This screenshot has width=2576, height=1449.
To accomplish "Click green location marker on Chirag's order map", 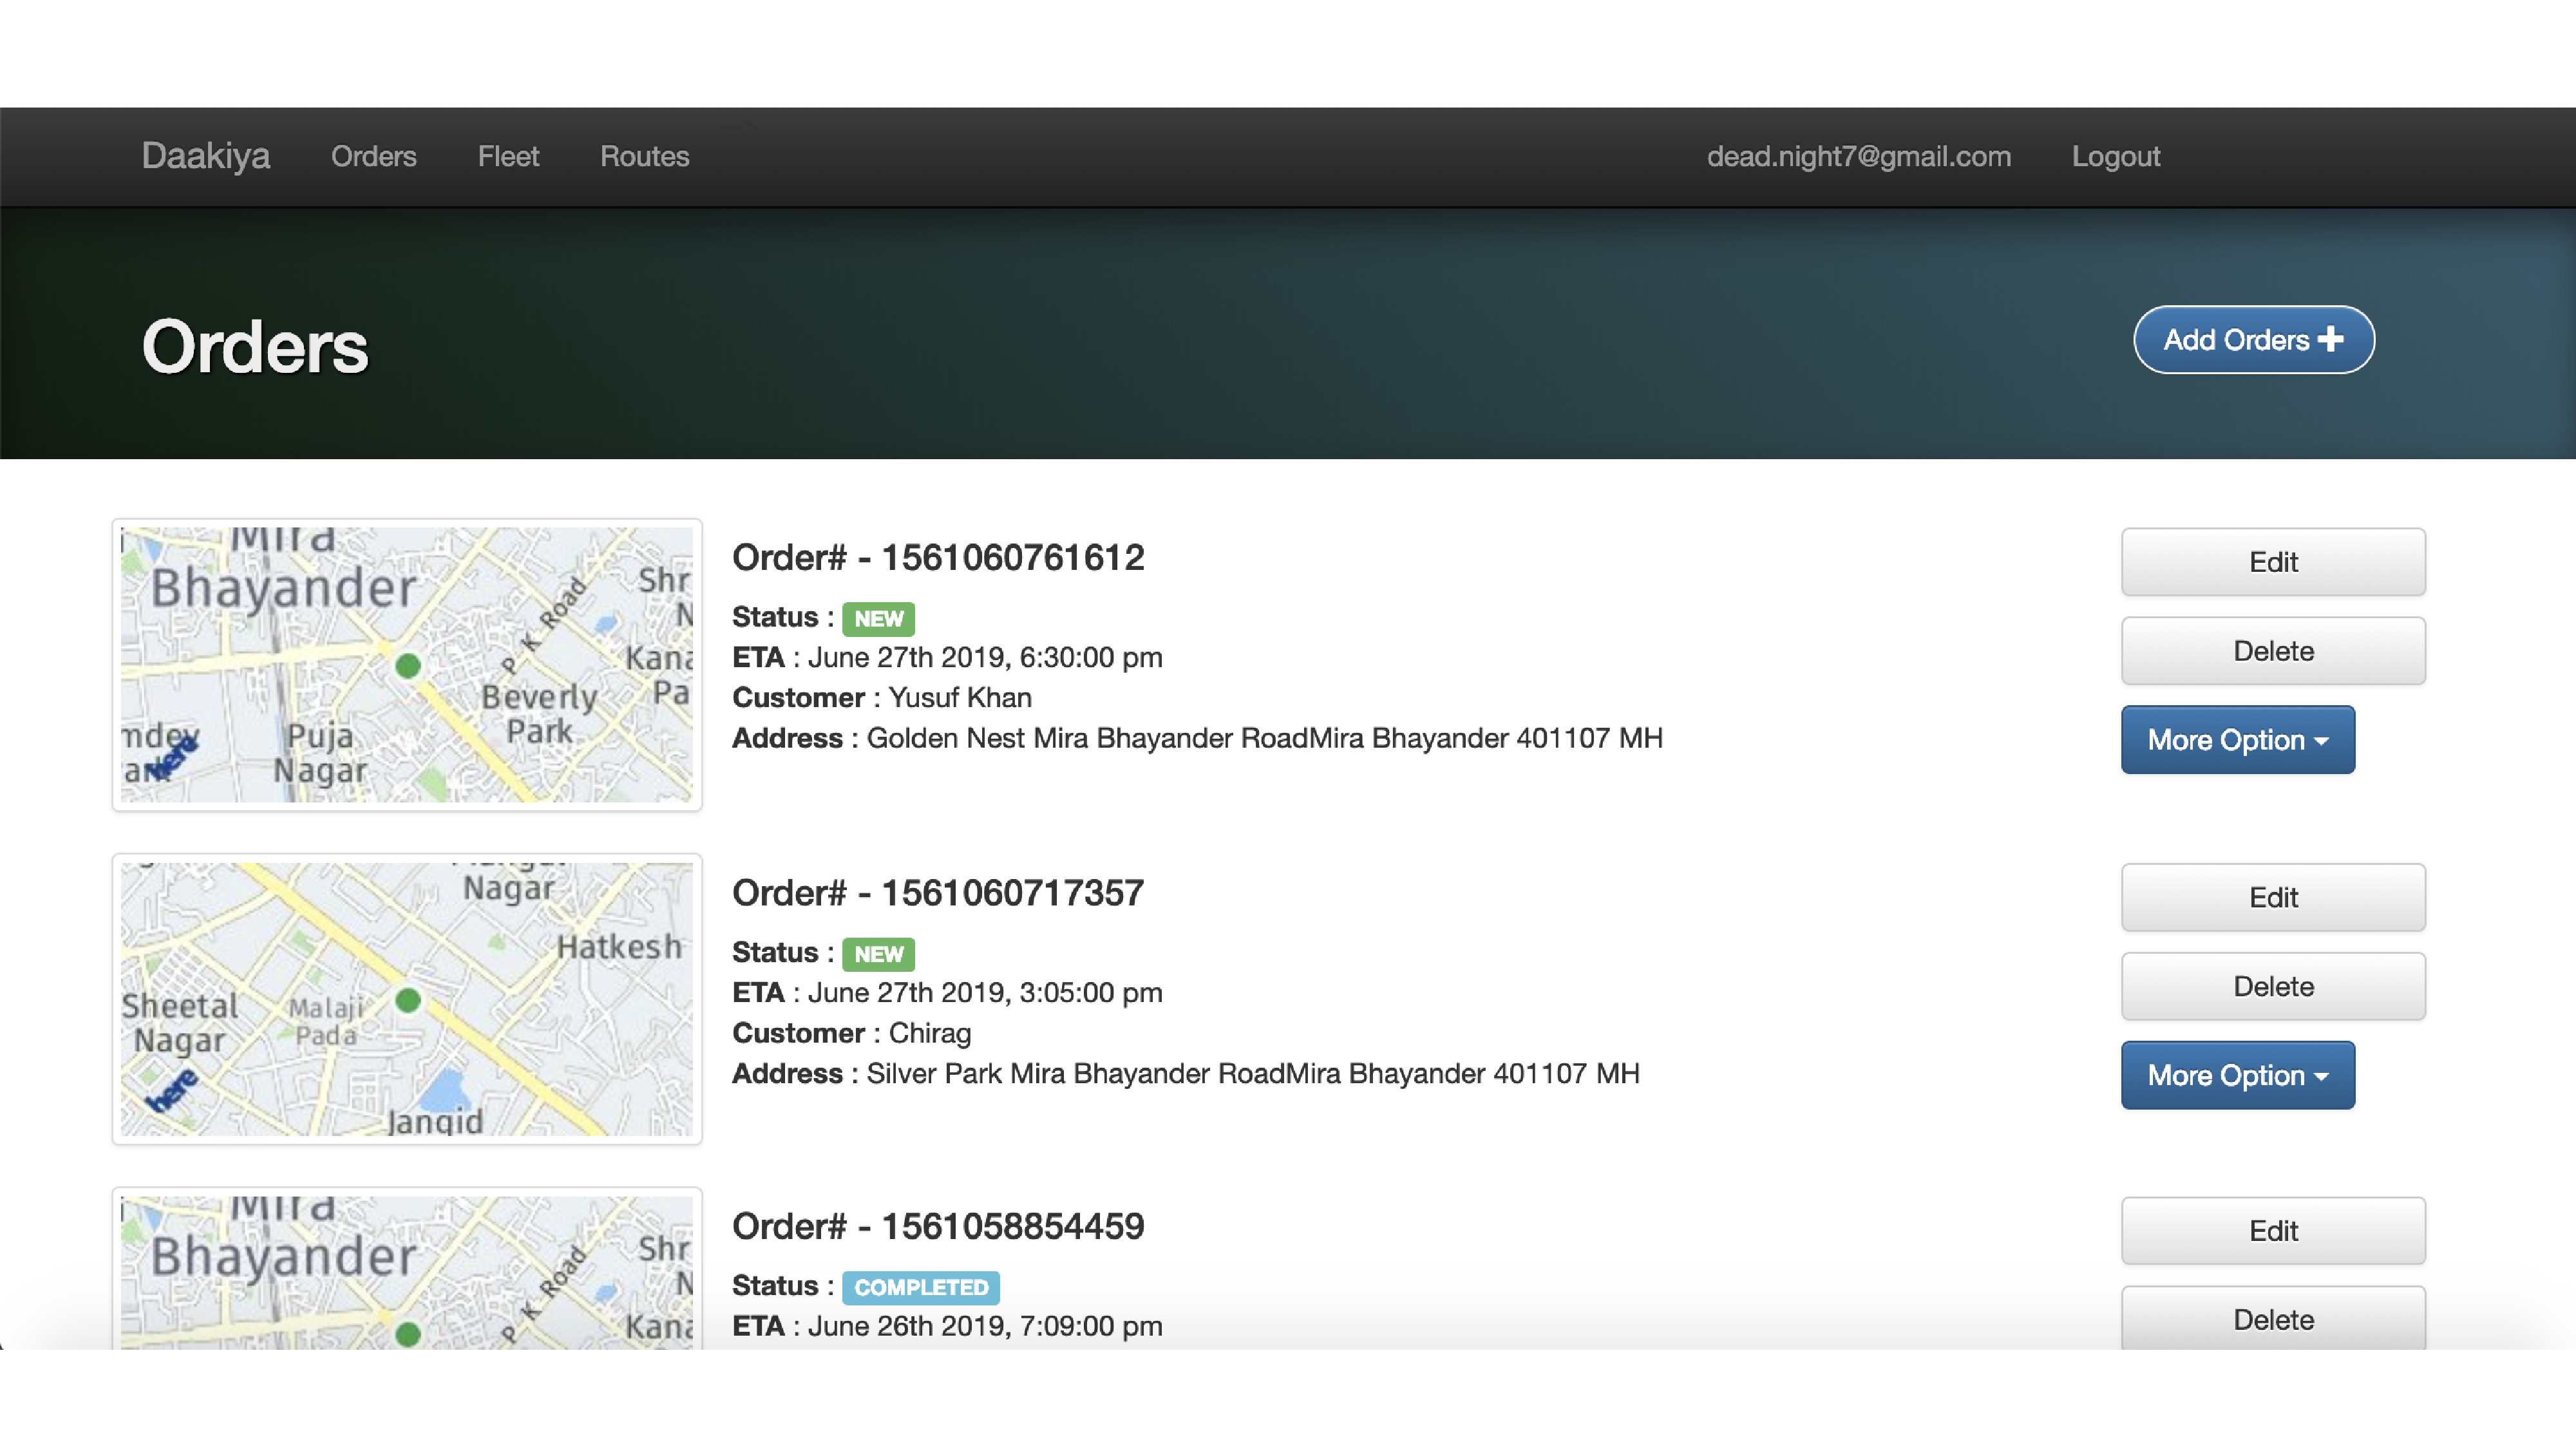I will pyautogui.click(x=407, y=1000).
